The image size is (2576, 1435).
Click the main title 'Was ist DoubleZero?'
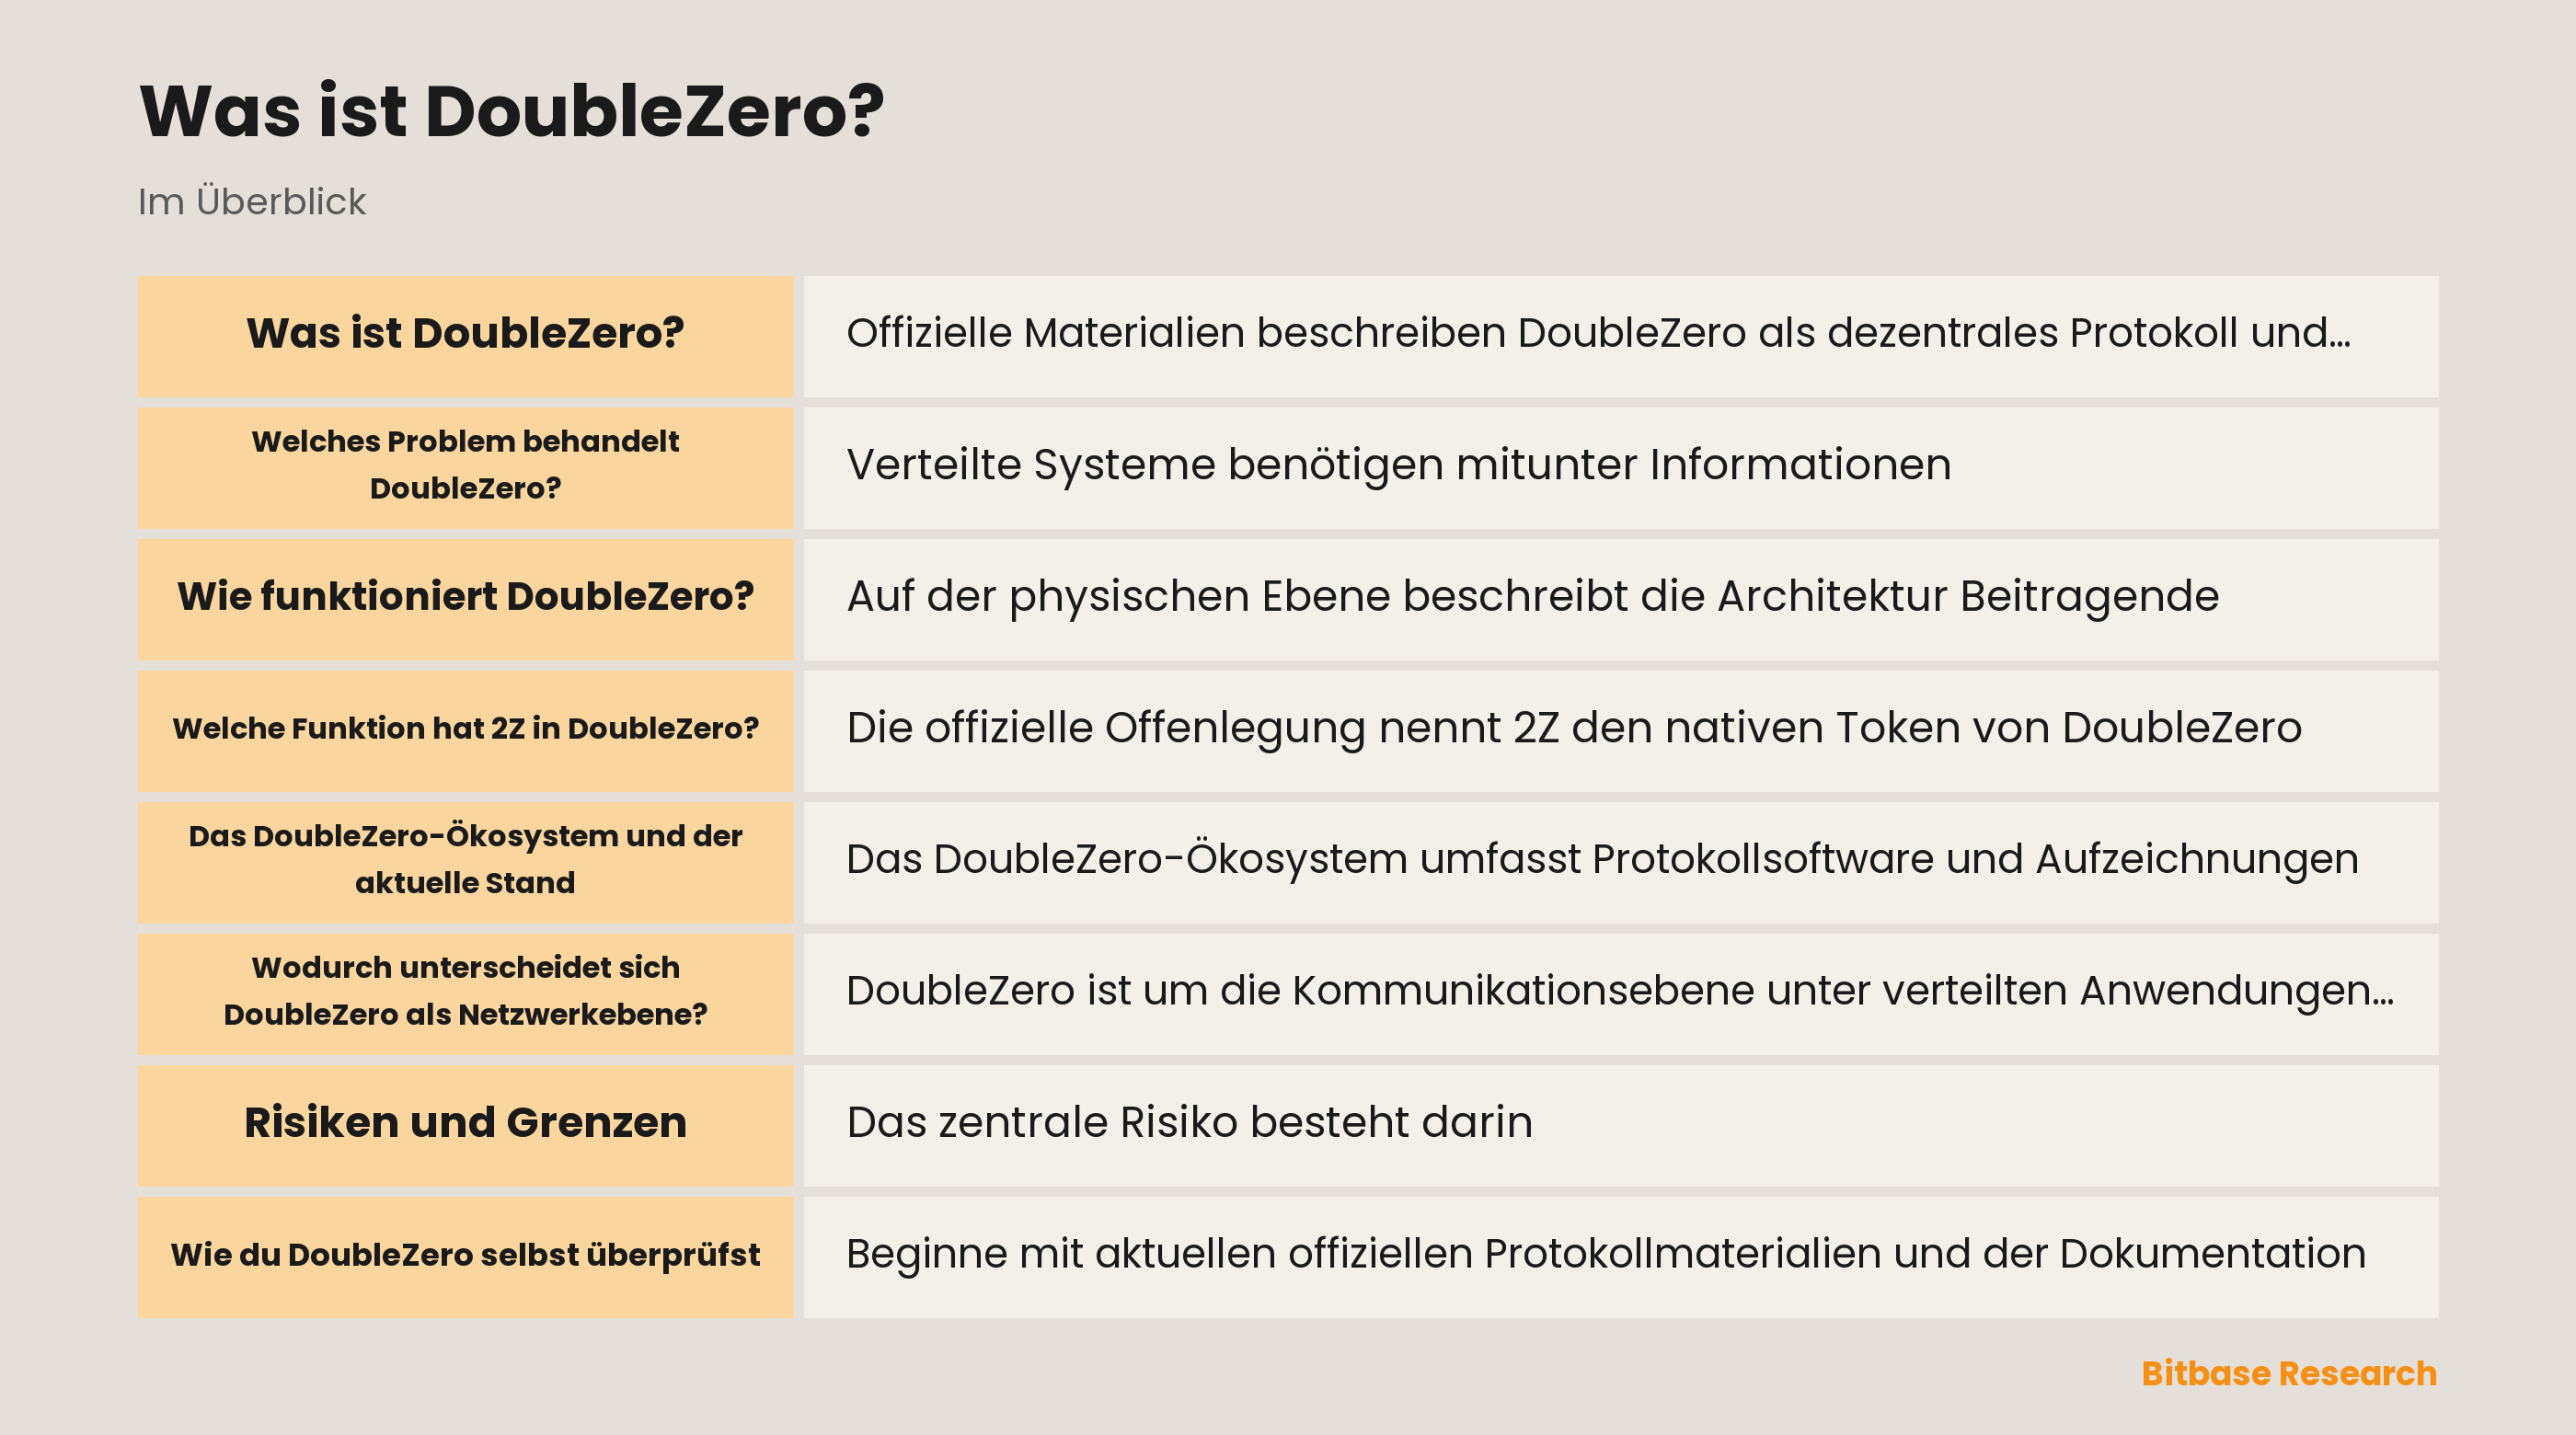pos(512,110)
